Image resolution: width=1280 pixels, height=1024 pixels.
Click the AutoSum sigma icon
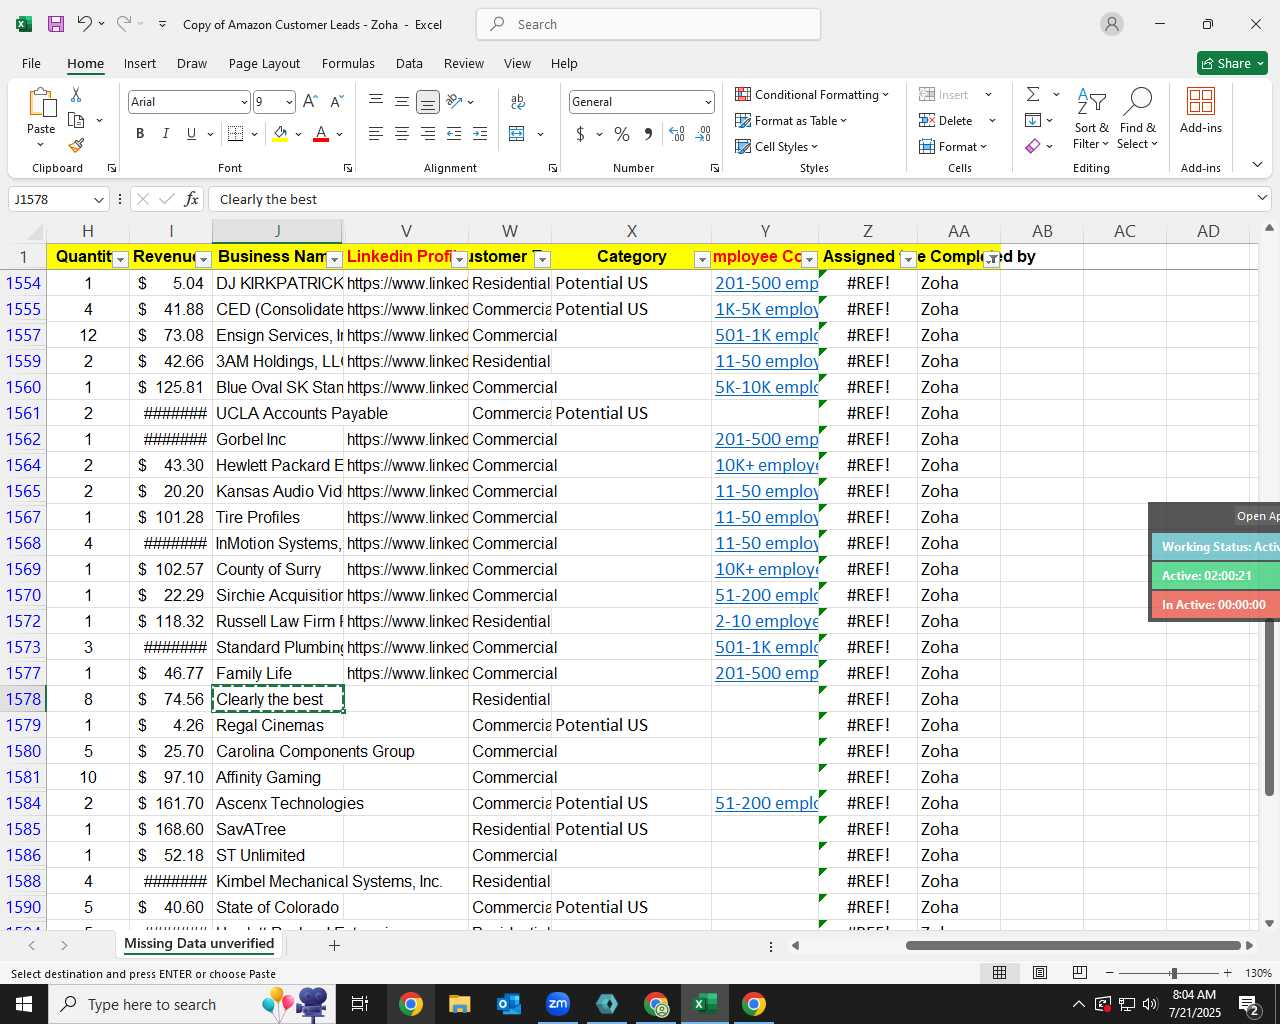(1033, 94)
